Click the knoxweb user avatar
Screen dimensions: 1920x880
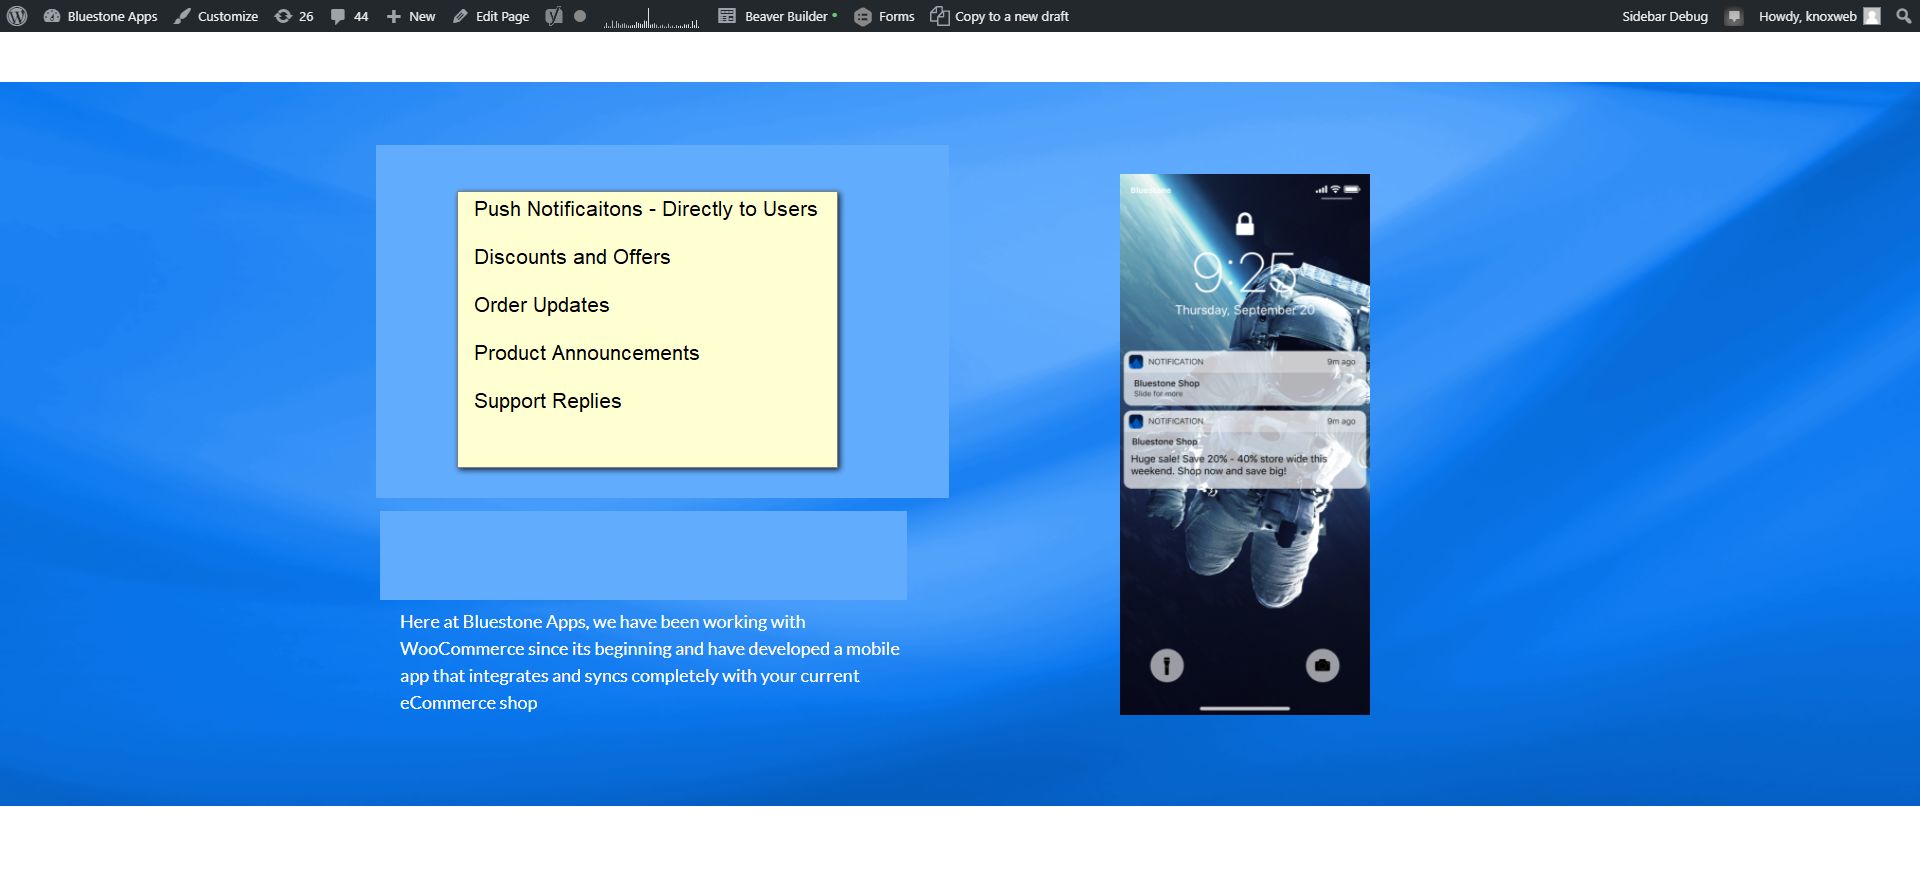(x=1872, y=16)
